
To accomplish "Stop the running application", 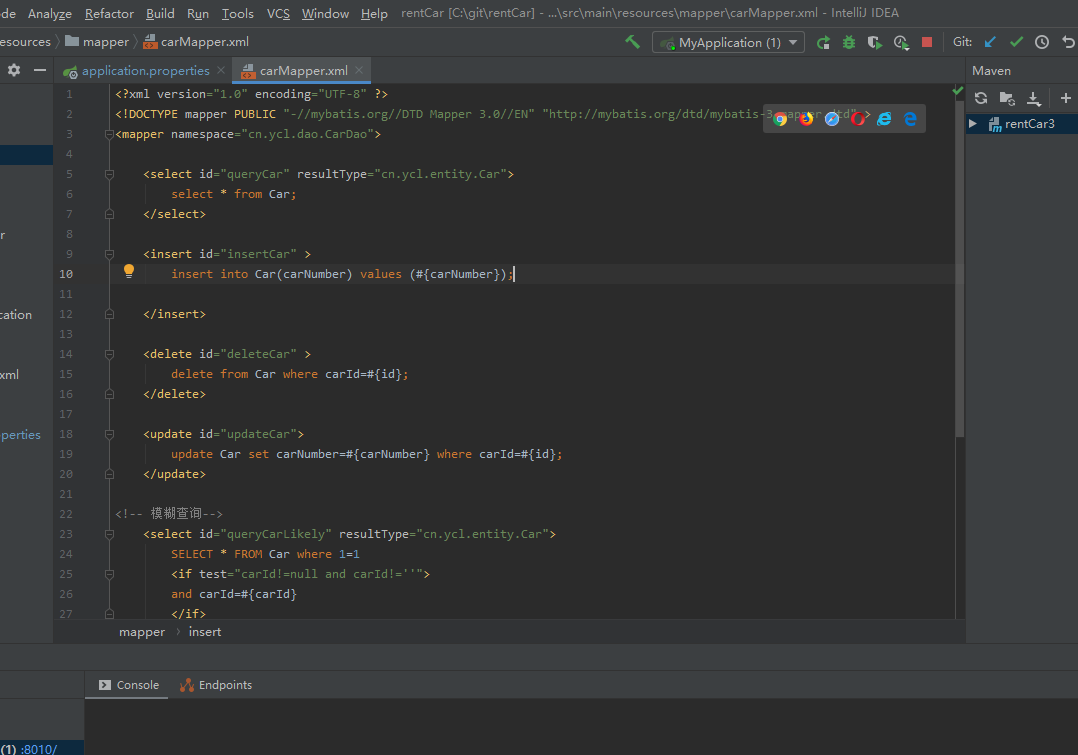I will pyautogui.click(x=927, y=42).
